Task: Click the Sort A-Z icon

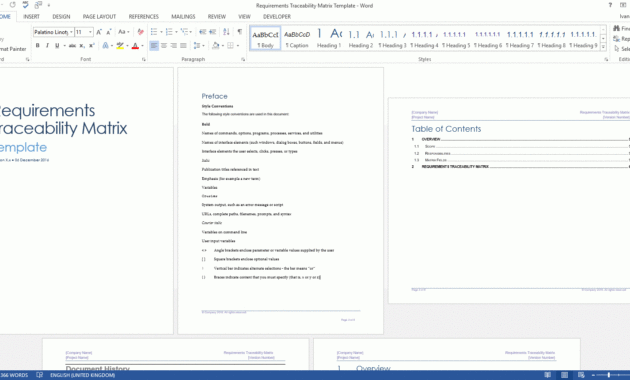Action: click(x=226, y=32)
